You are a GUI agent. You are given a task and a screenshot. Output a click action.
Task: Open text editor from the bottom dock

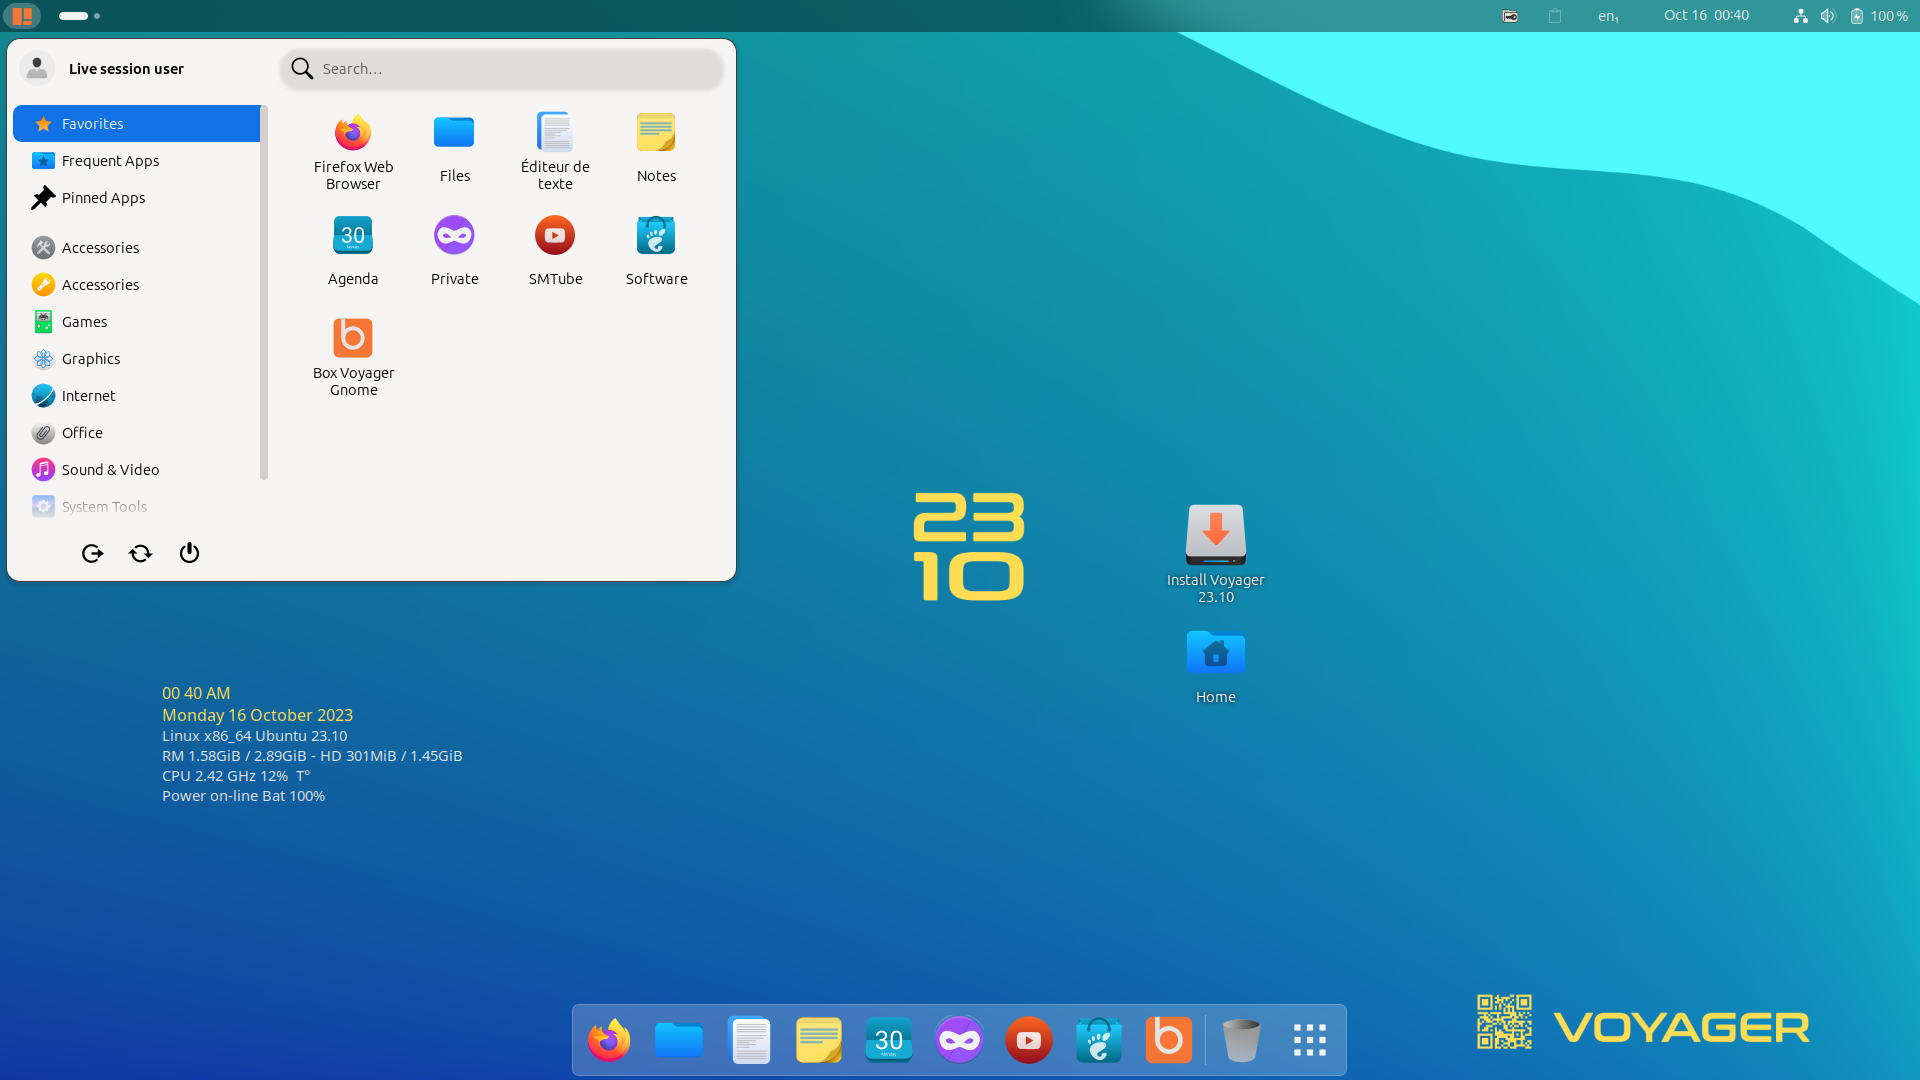tap(749, 1040)
